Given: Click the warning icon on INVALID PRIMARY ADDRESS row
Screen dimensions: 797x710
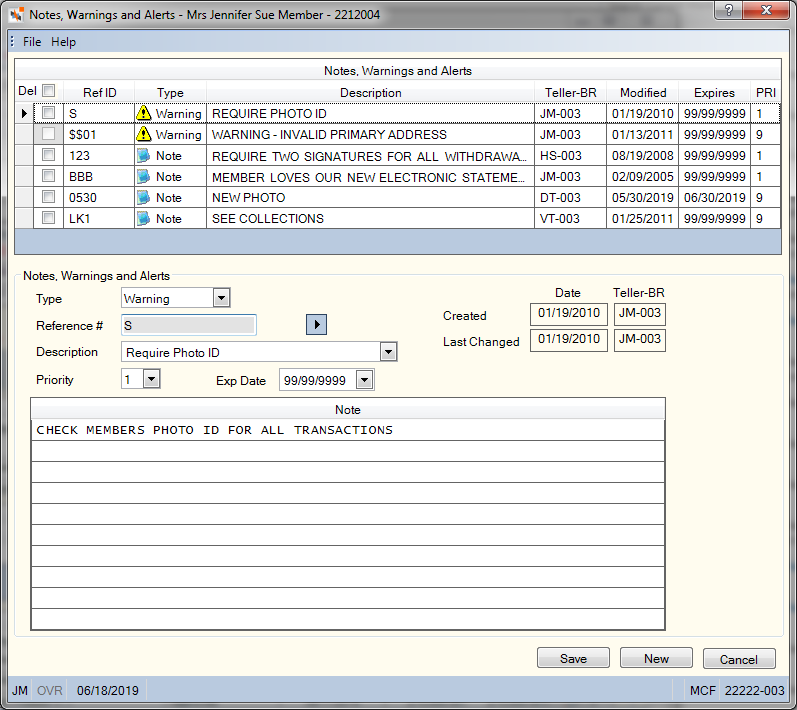Looking at the screenshot, I should (x=144, y=134).
